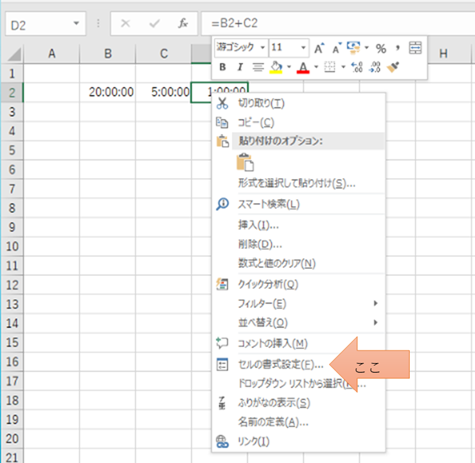Open the Name Box dropdown arrow
This screenshot has width=475, height=463.
76,23
